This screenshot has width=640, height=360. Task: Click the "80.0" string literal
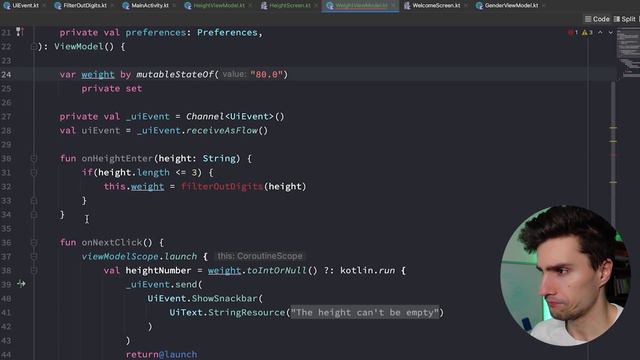point(267,75)
